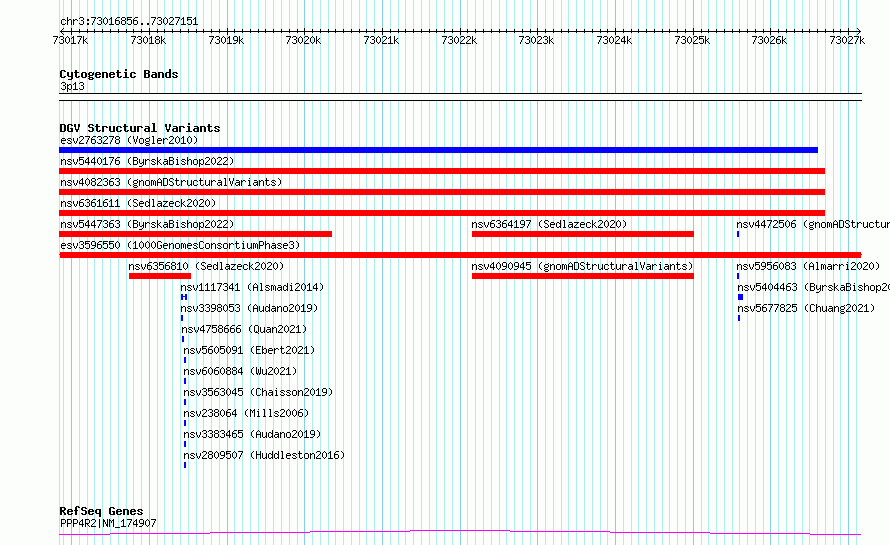Click the red nsv4090945 variant bar
This screenshot has height=545, width=890.
(582, 276)
